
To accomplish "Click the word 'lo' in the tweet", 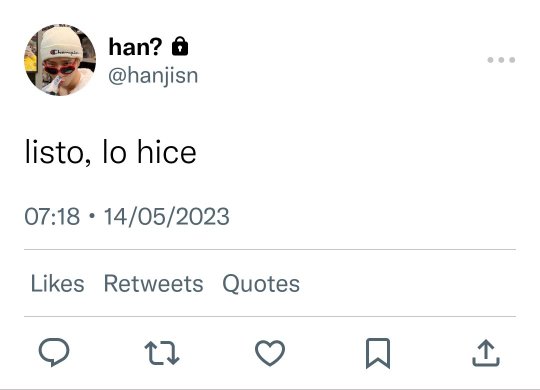I will 114,151.
